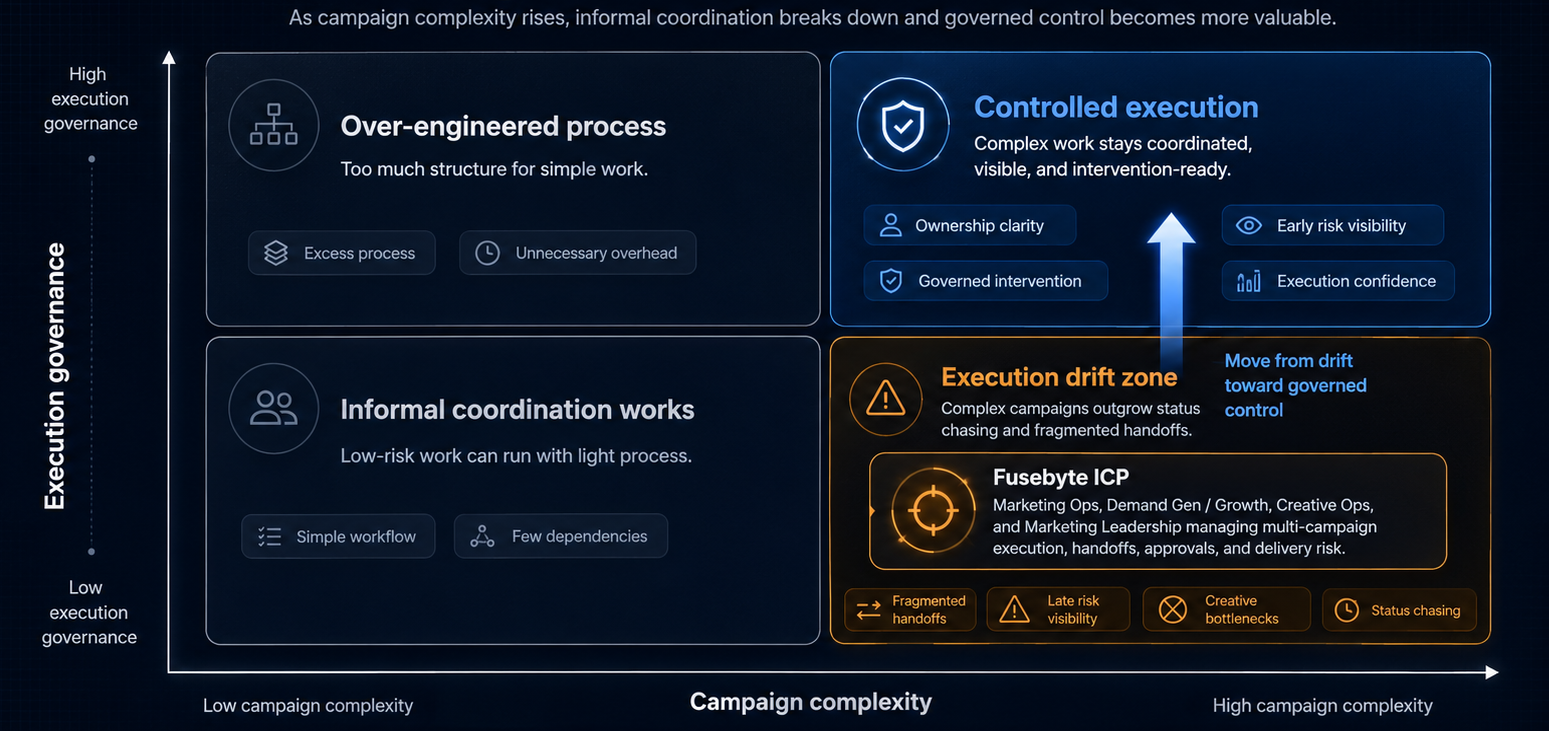Click the Fusebyte ICP card heading
The image size is (1549, 731).
click(1061, 477)
